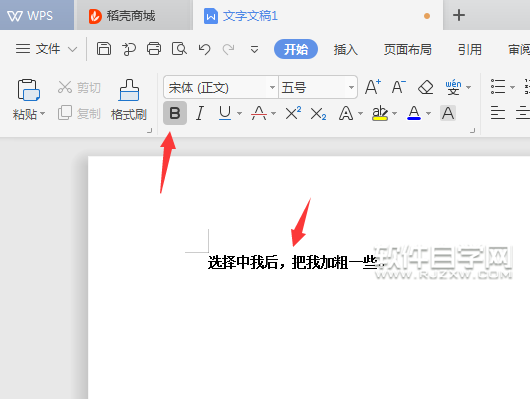Switch to the 审阅 ribbon tab

click(x=519, y=50)
